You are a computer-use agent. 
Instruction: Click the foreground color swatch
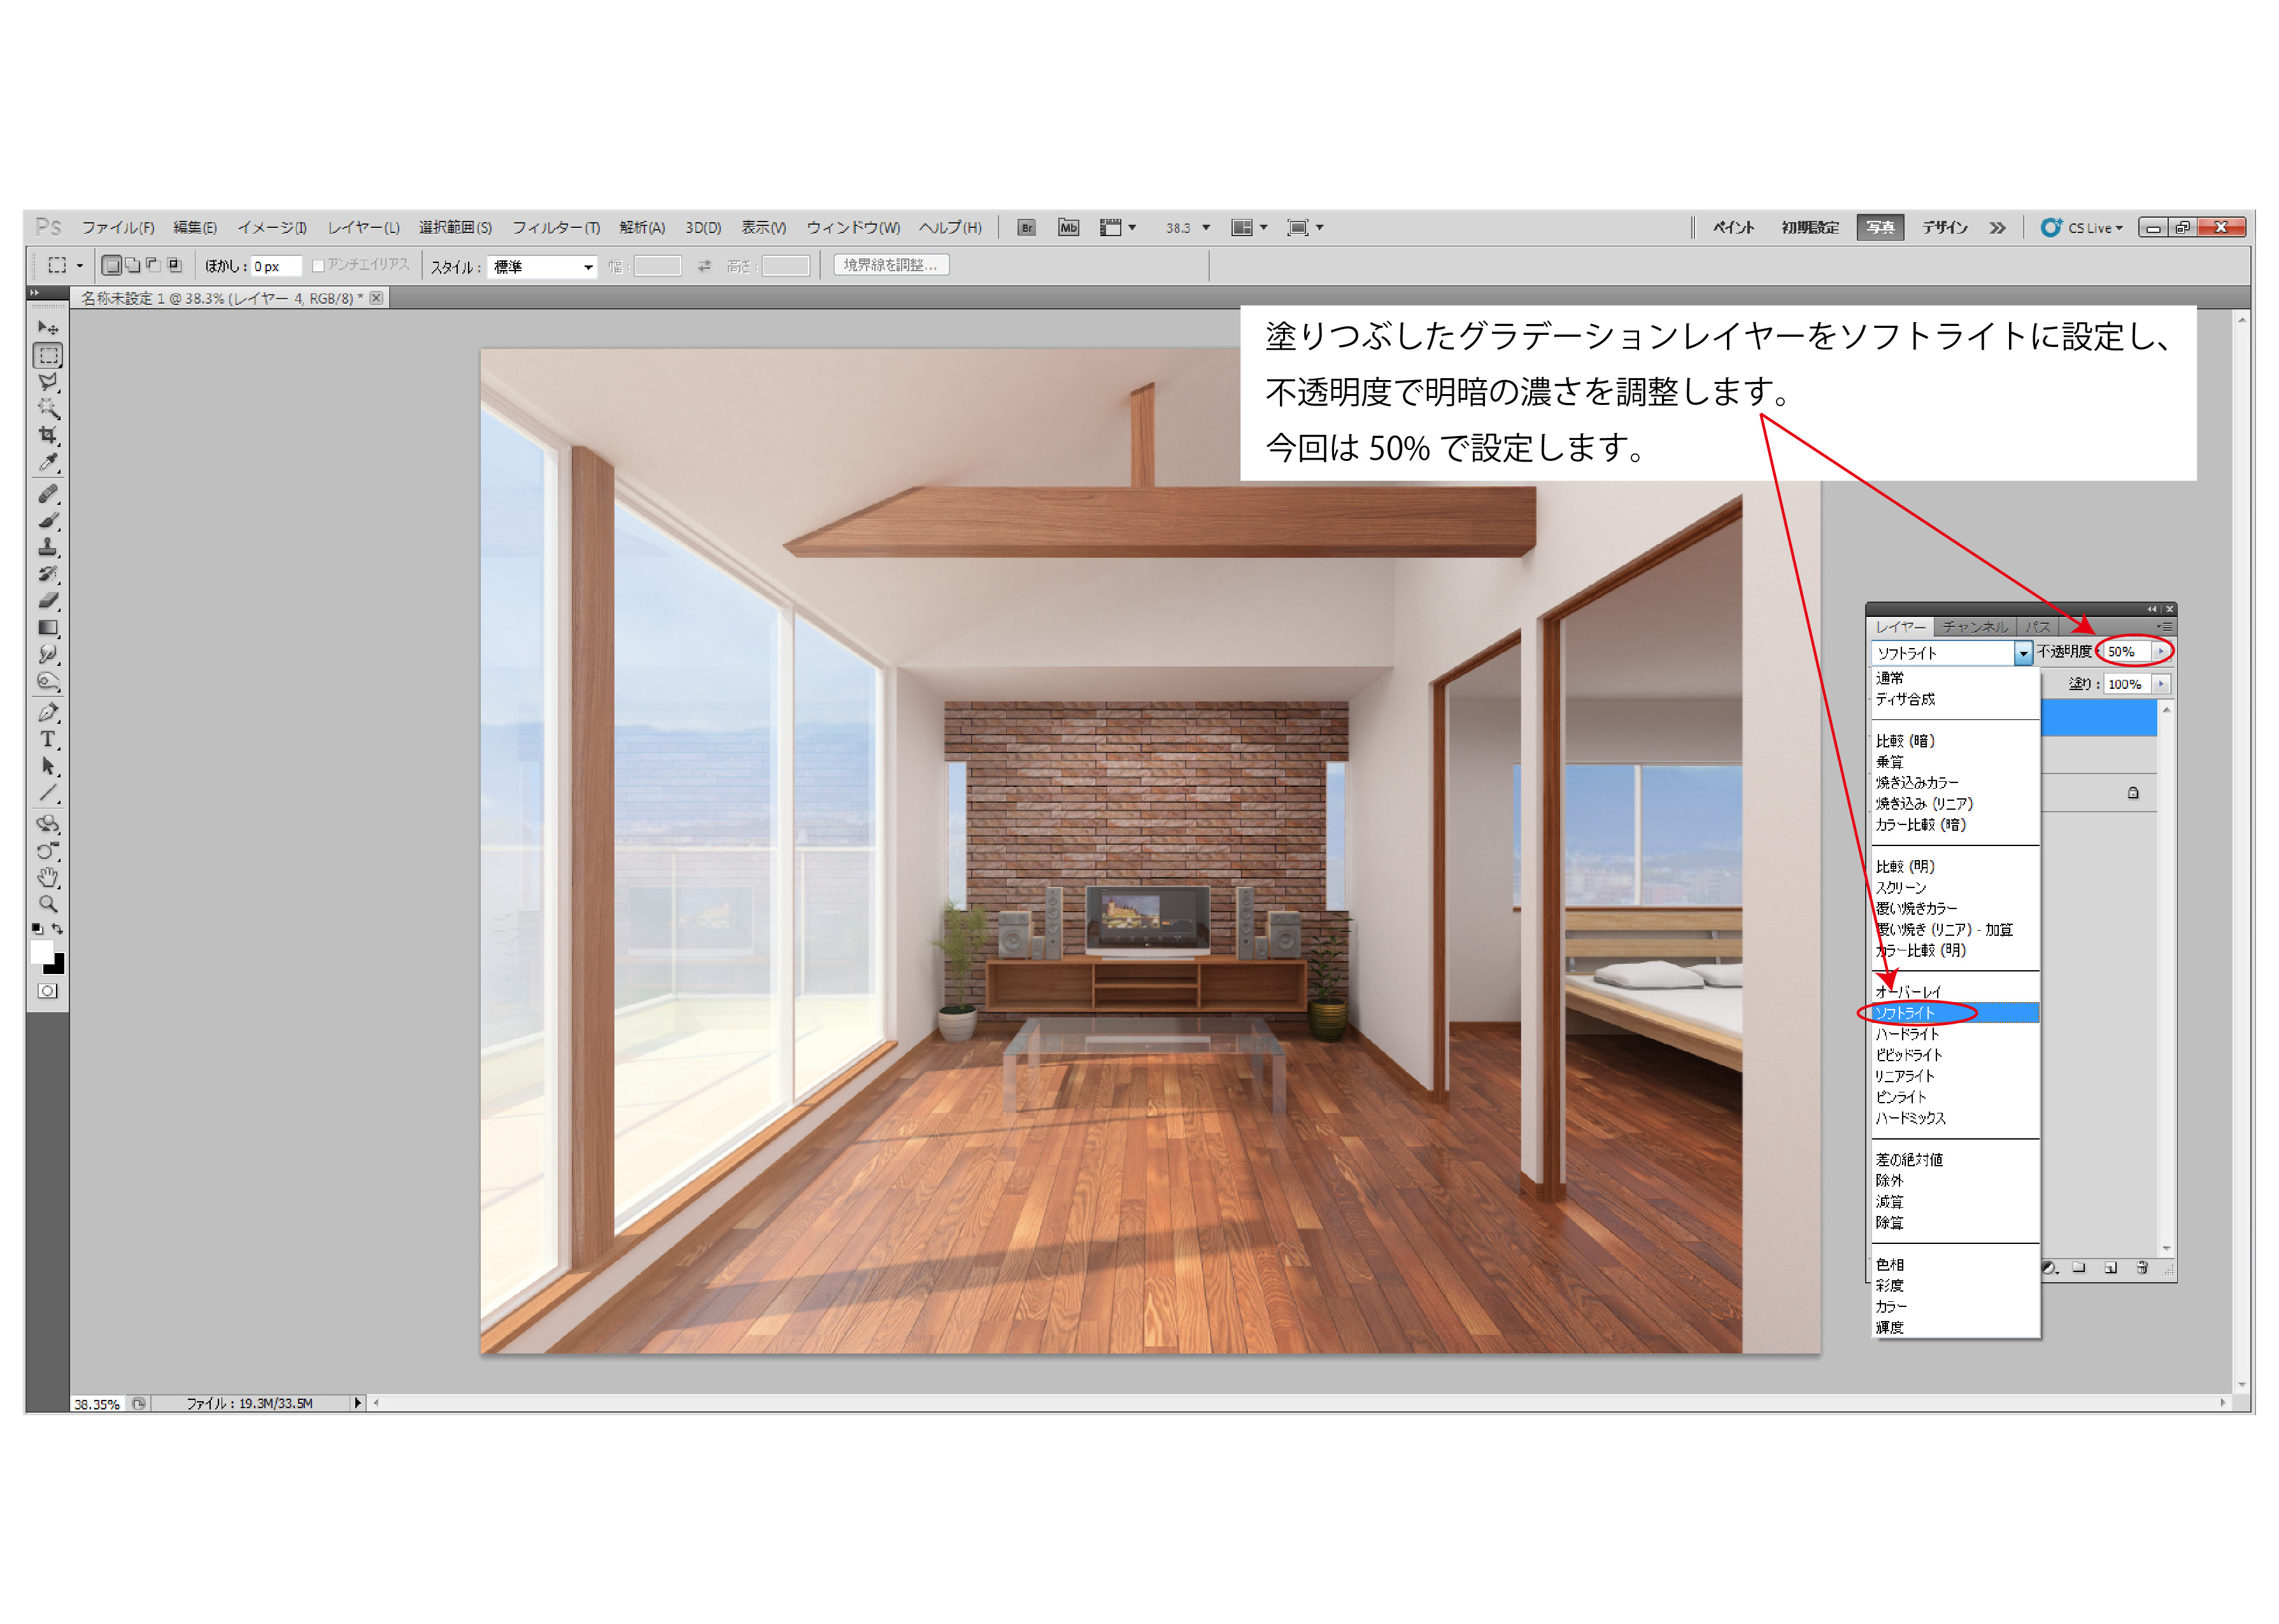click(41, 952)
